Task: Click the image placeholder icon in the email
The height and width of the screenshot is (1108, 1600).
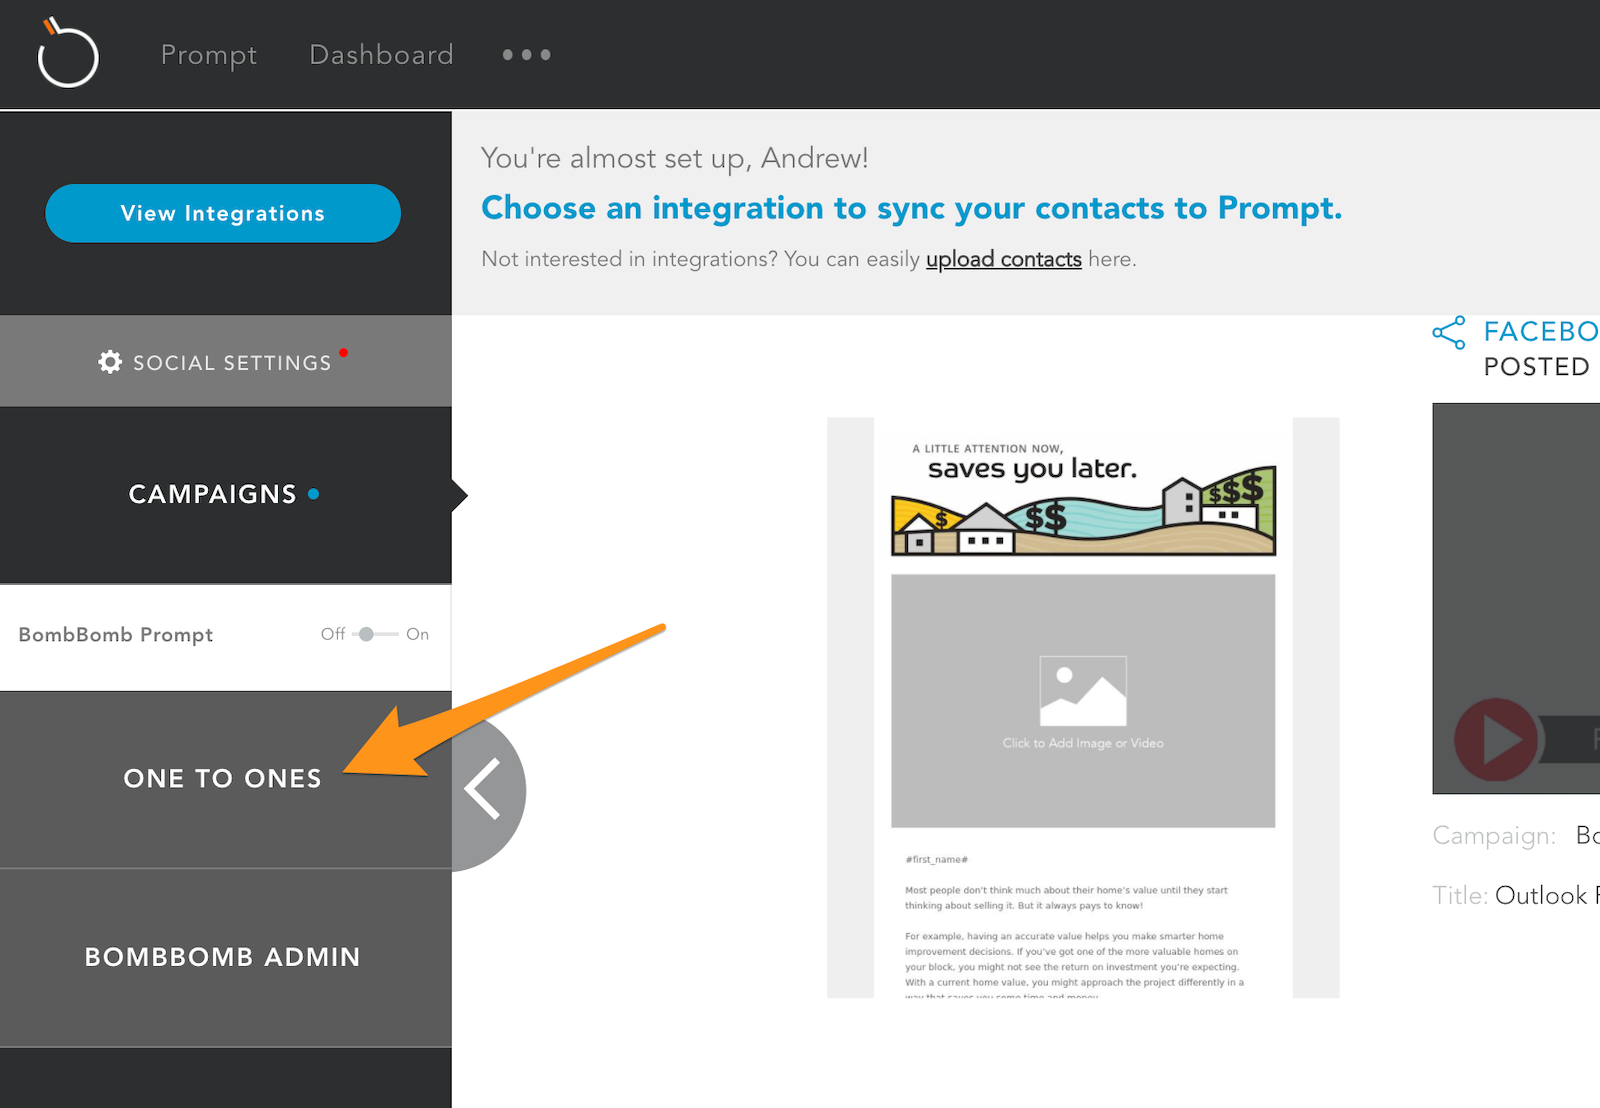Action: [x=1083, y=691]
